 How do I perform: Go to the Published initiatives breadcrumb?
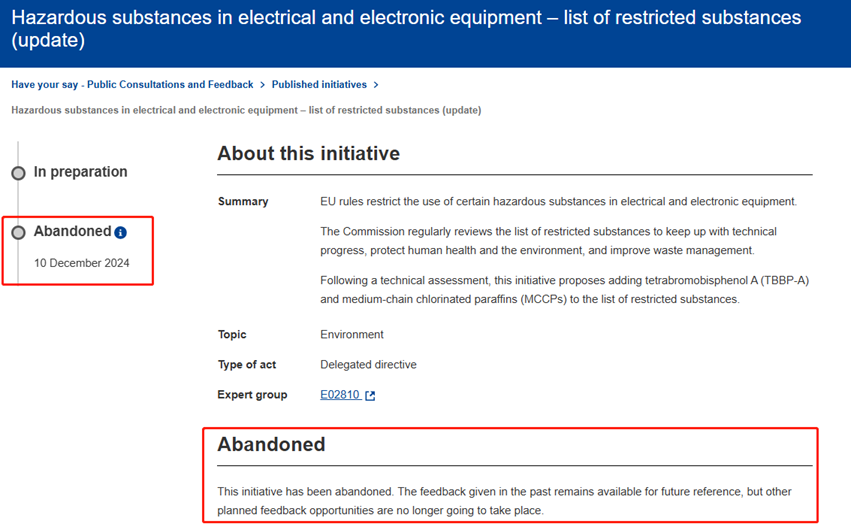[319, 85]
